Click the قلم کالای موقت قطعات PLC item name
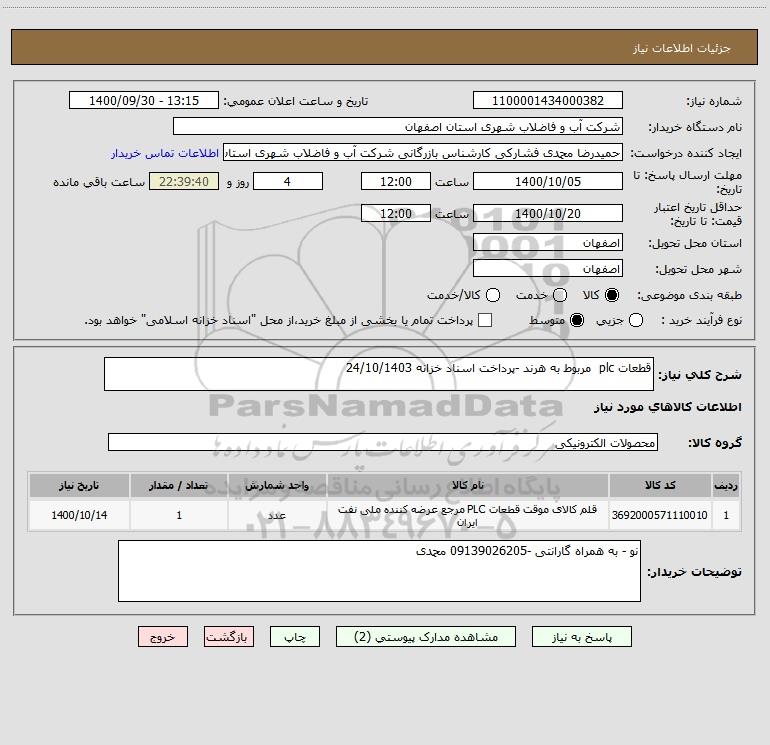 pos(468,515)
